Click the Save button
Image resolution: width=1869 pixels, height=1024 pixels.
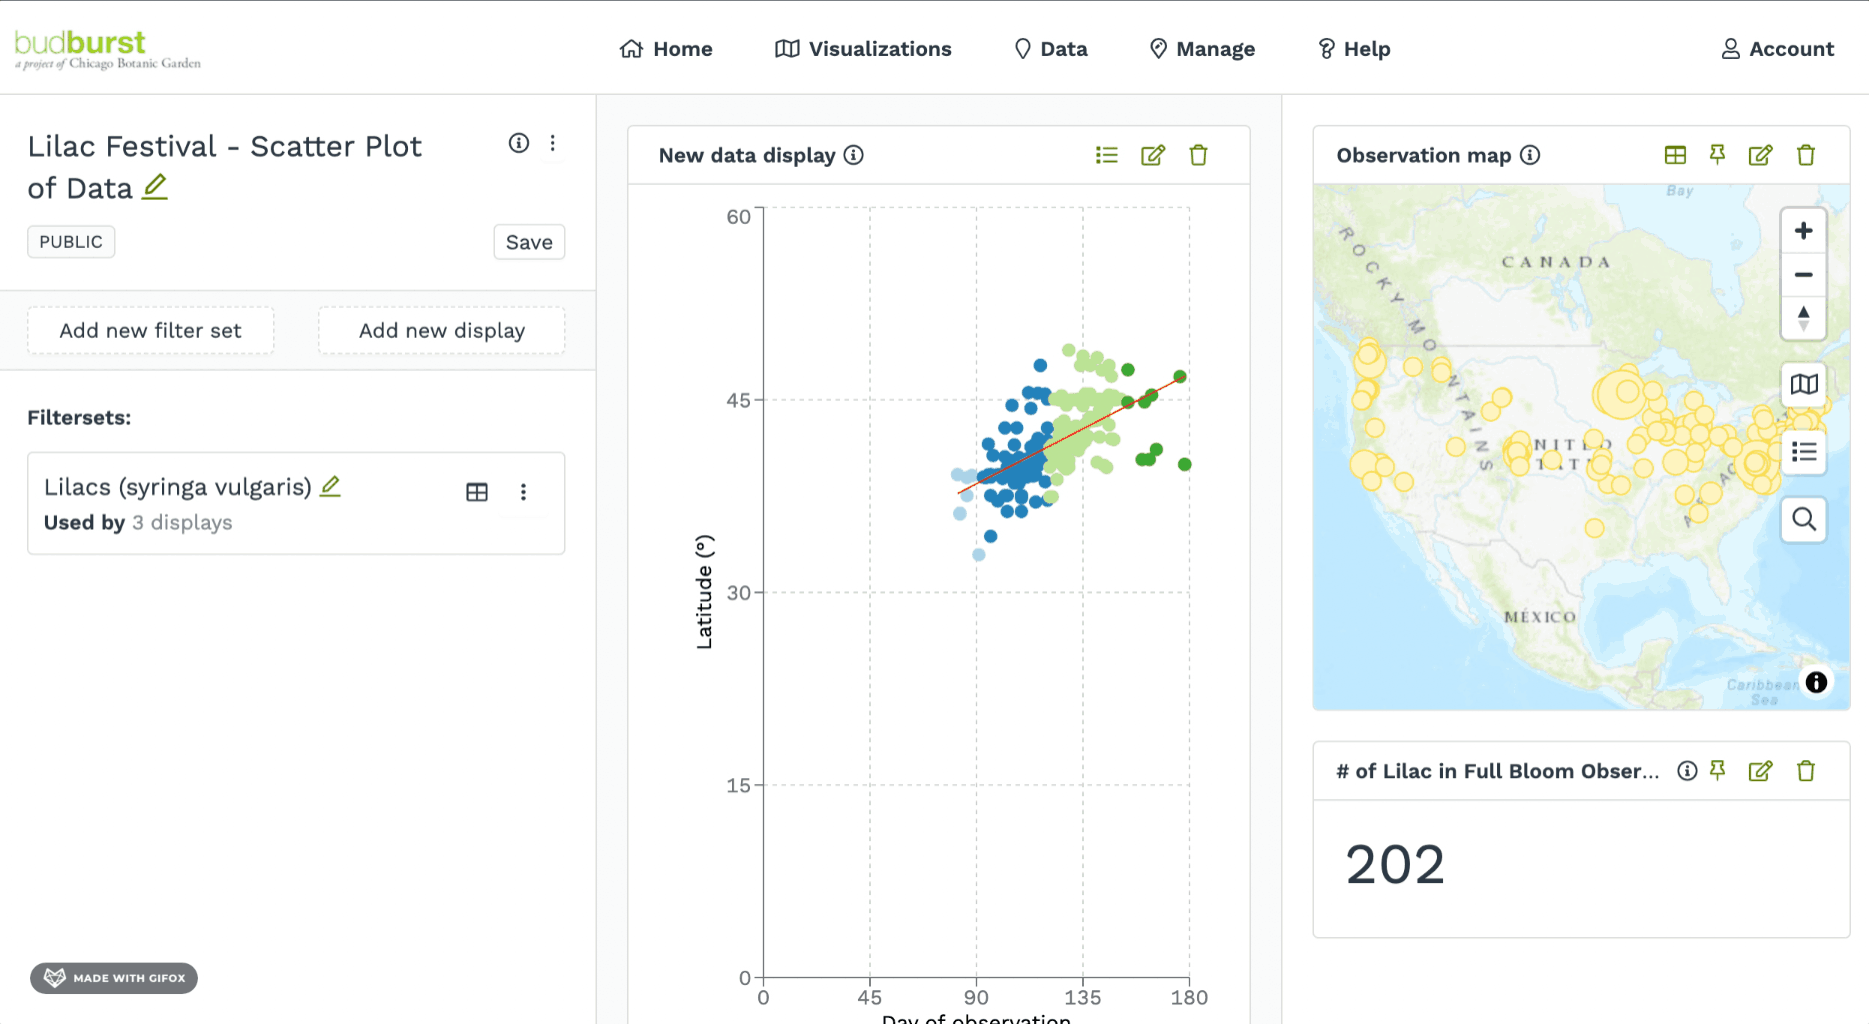coord(529,242)
